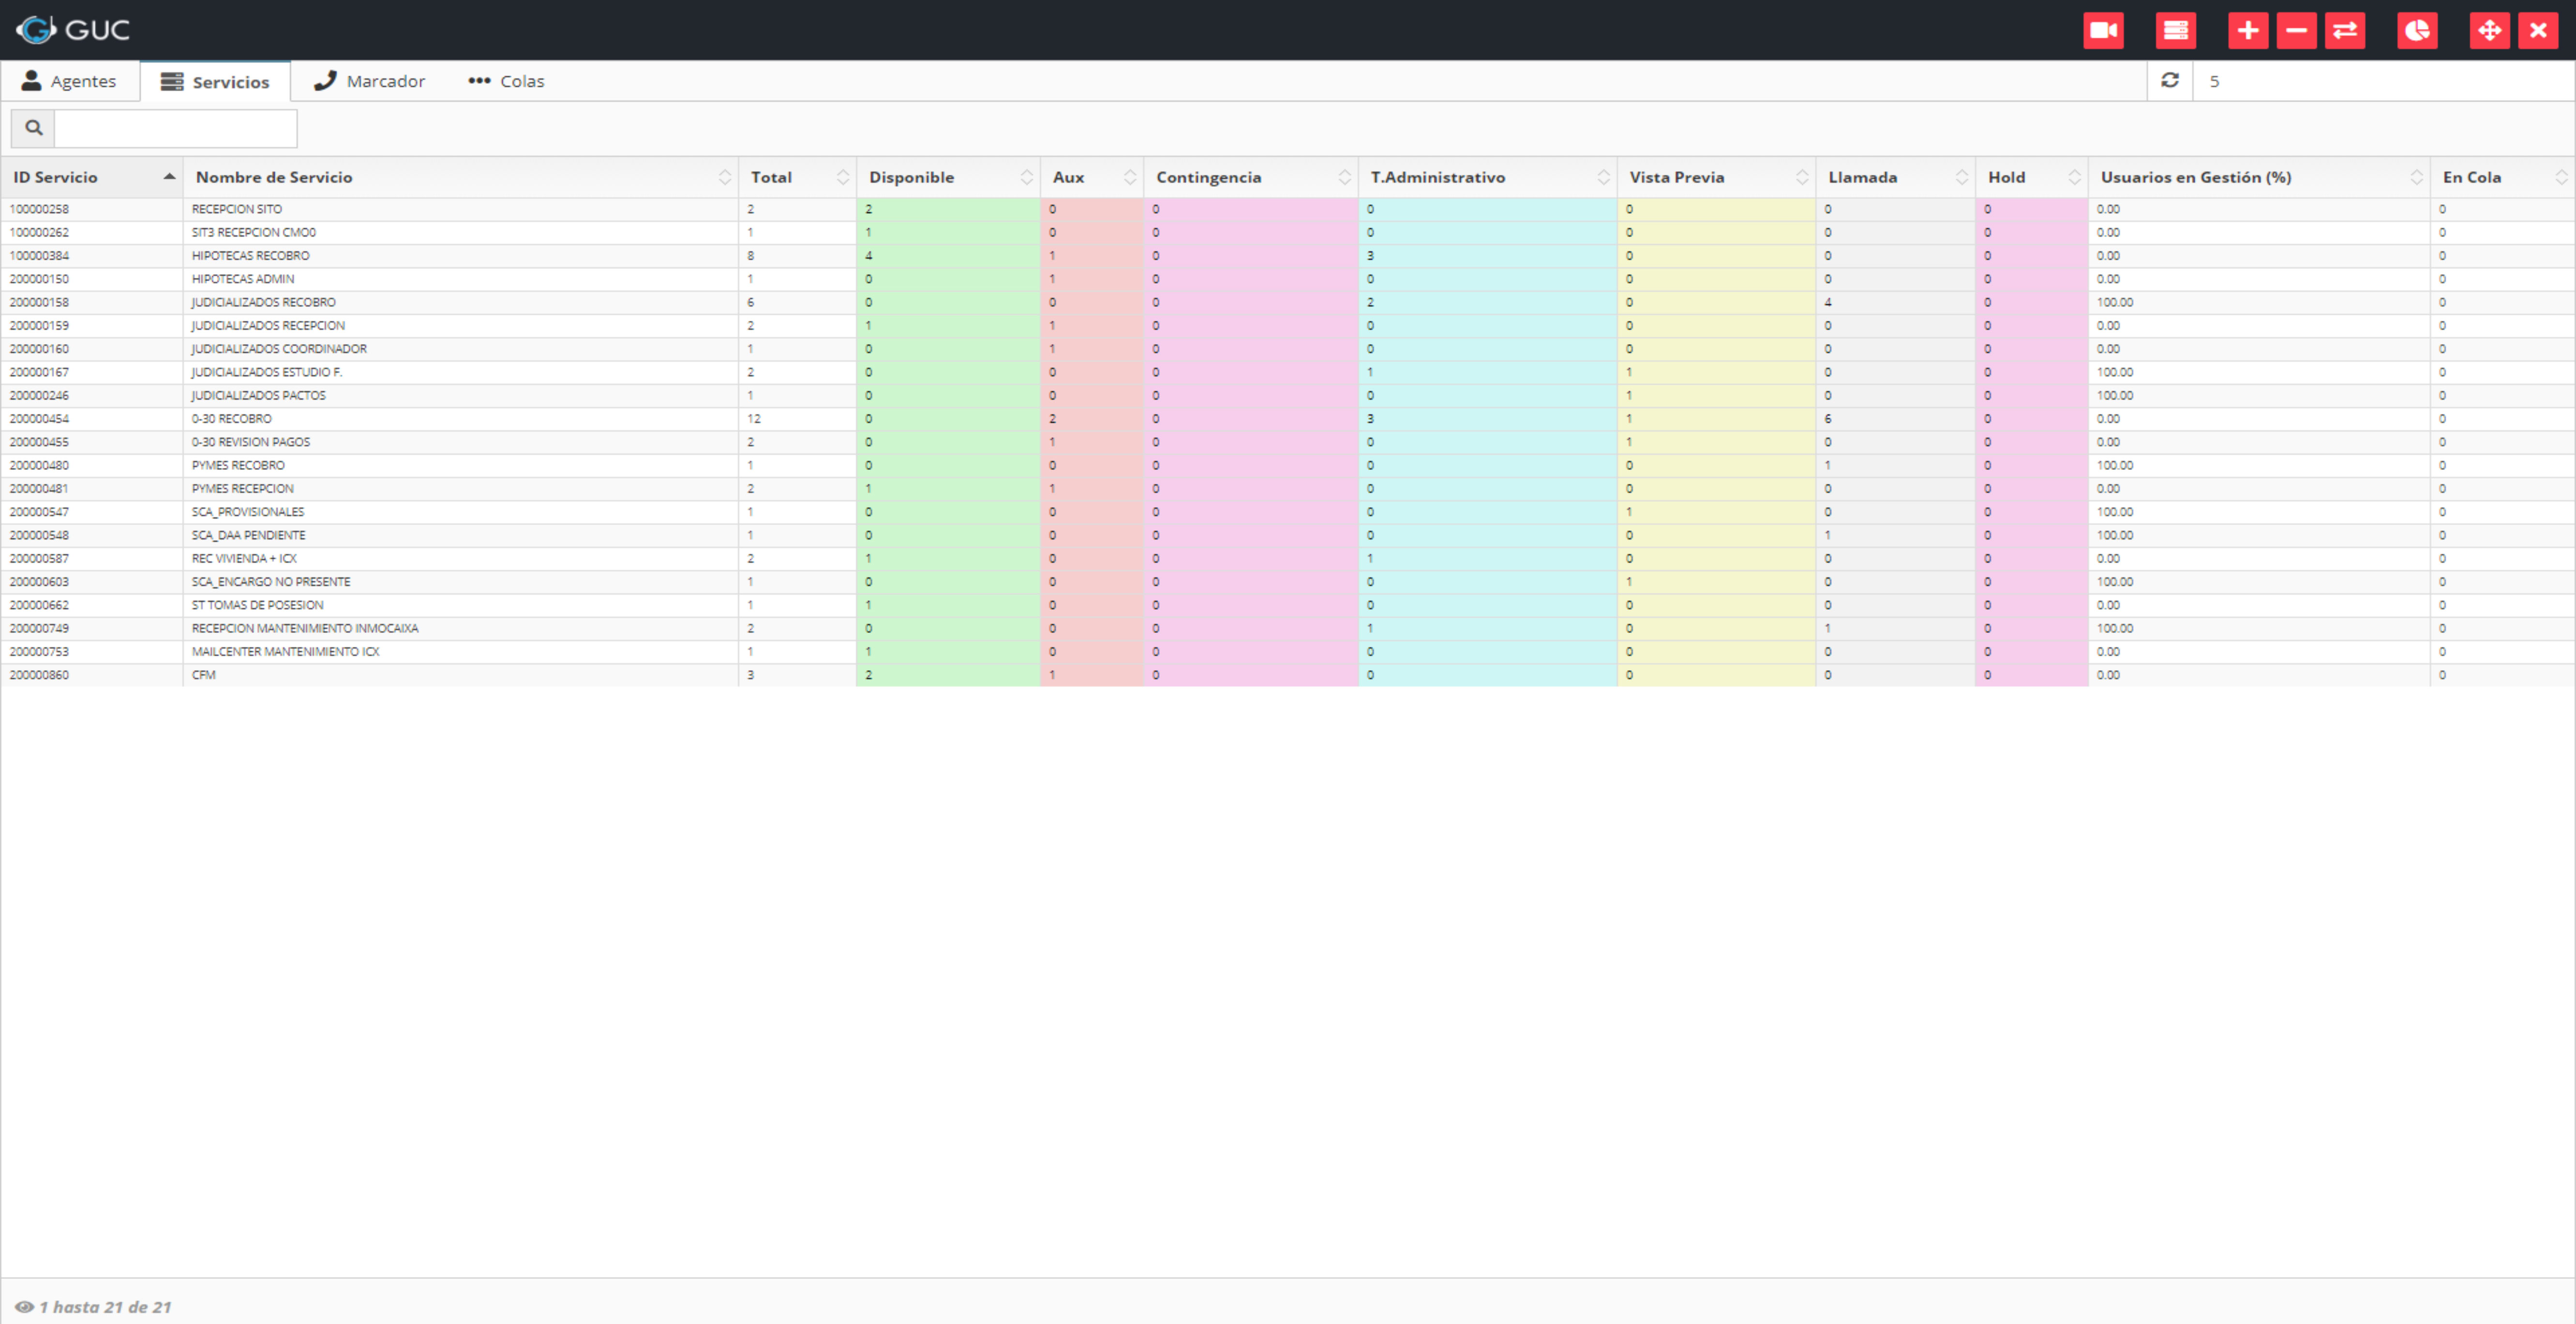
Task: Select RECEPCION MANTENIMIENTO INMOCAIXA row
Action: pyautogui.click(x=1288, y=628)
